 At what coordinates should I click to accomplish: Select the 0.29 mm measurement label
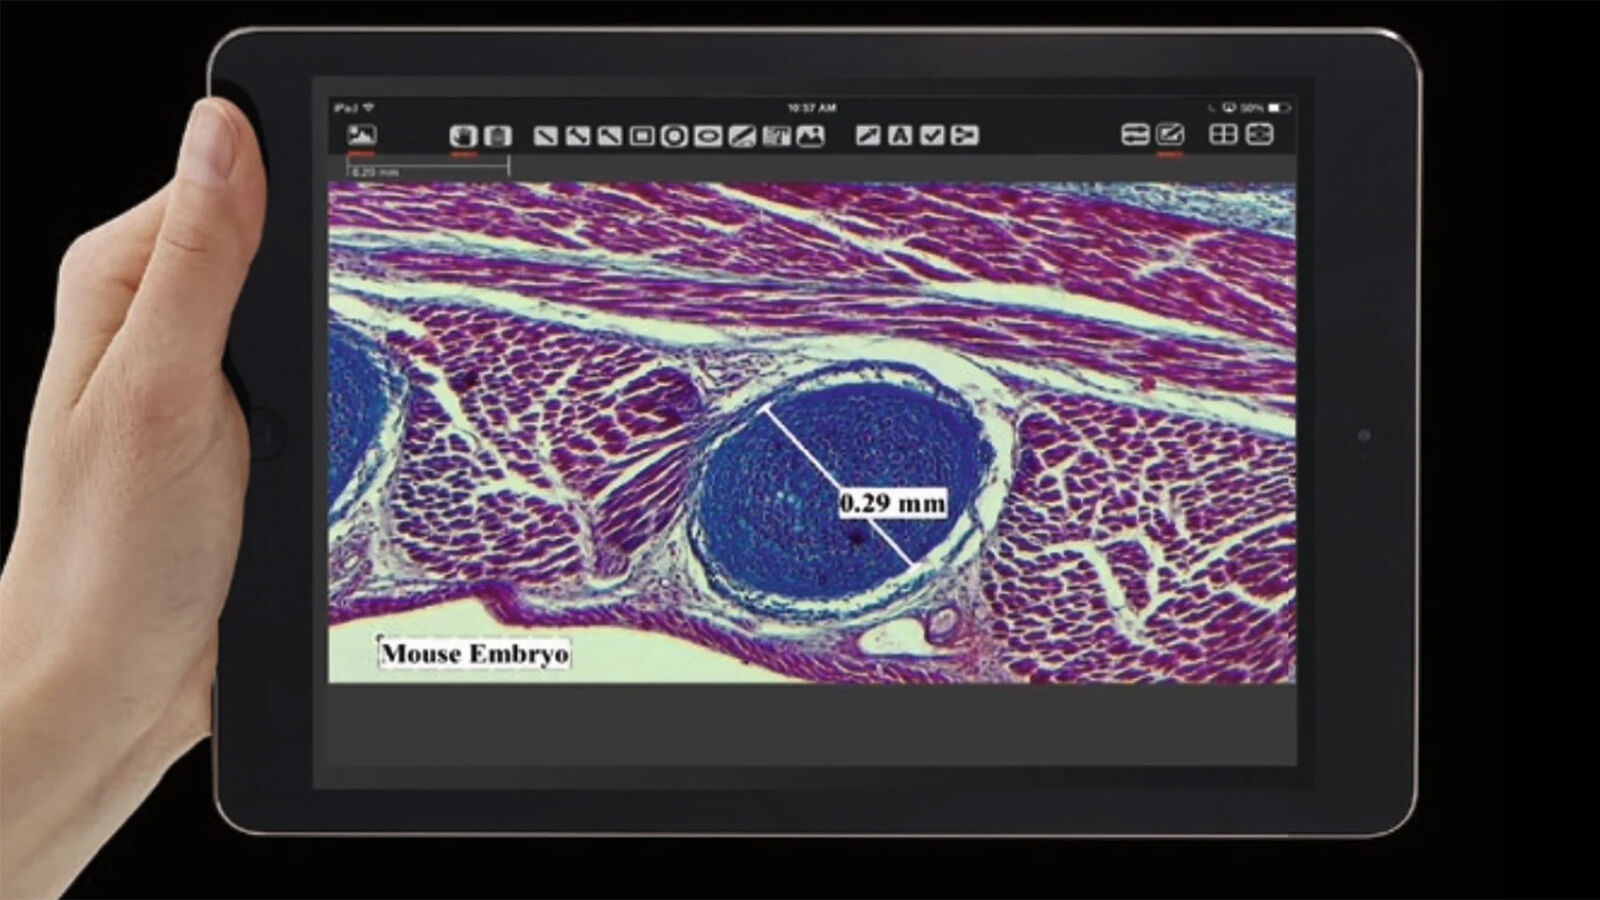892,502
